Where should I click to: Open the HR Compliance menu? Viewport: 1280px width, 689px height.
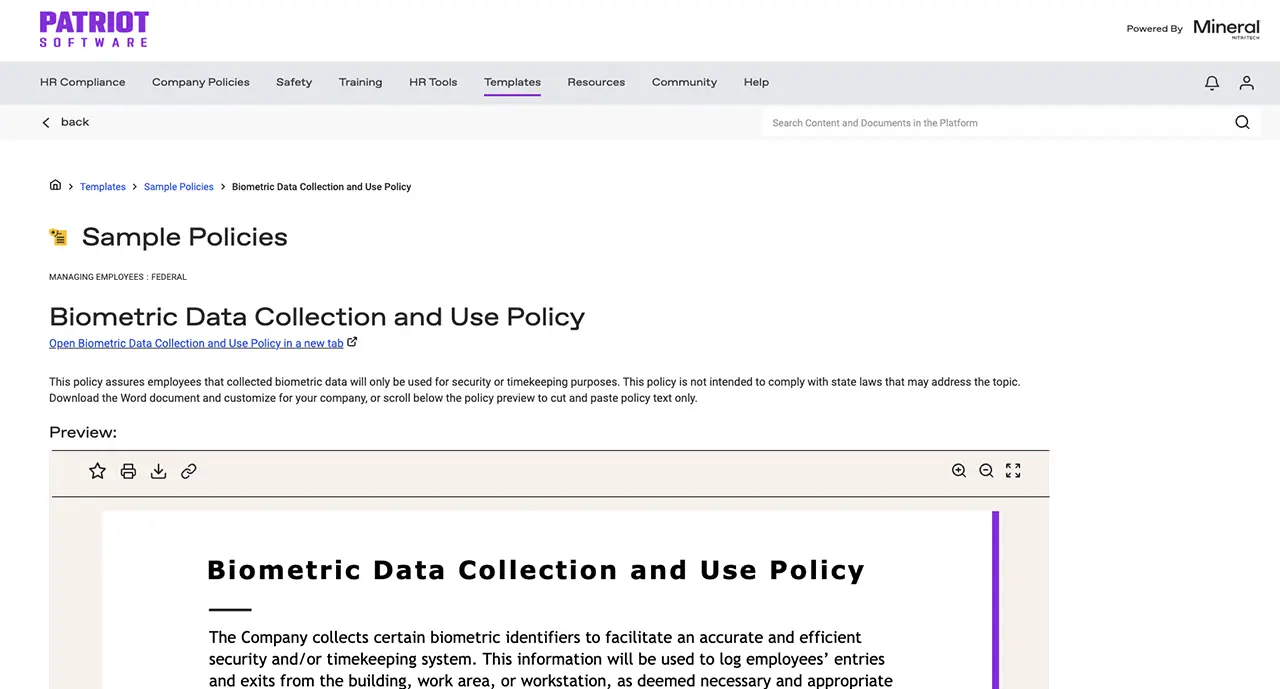pos(83,82)
